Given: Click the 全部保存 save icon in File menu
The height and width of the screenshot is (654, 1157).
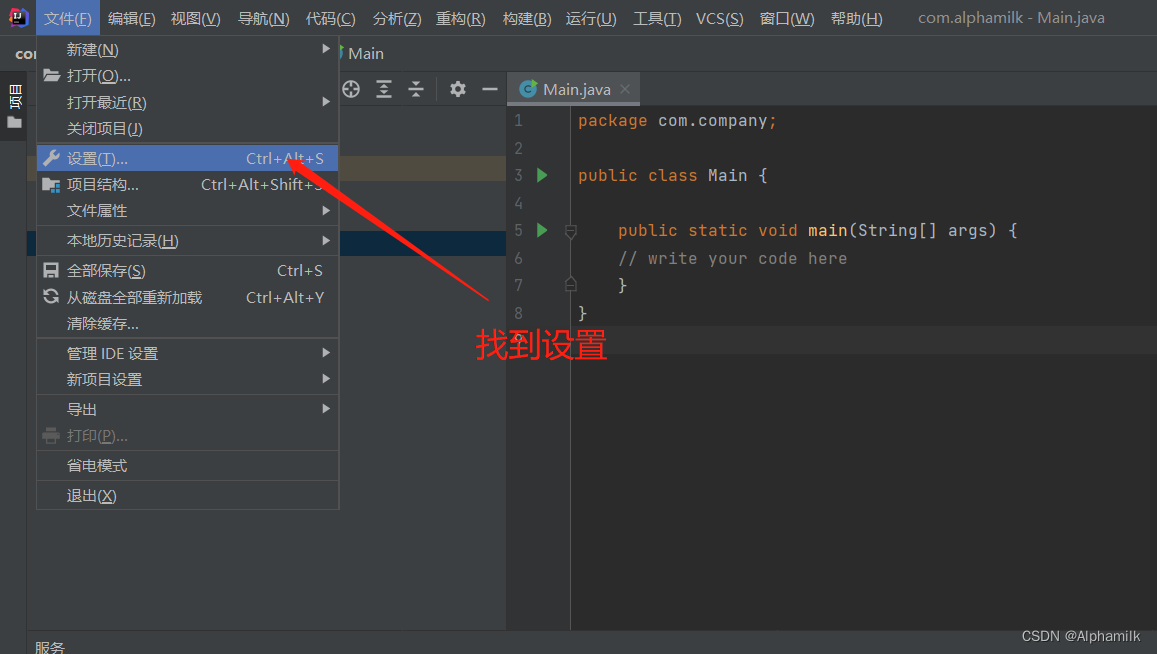Looking at the screenshot, I should [51, 270].
